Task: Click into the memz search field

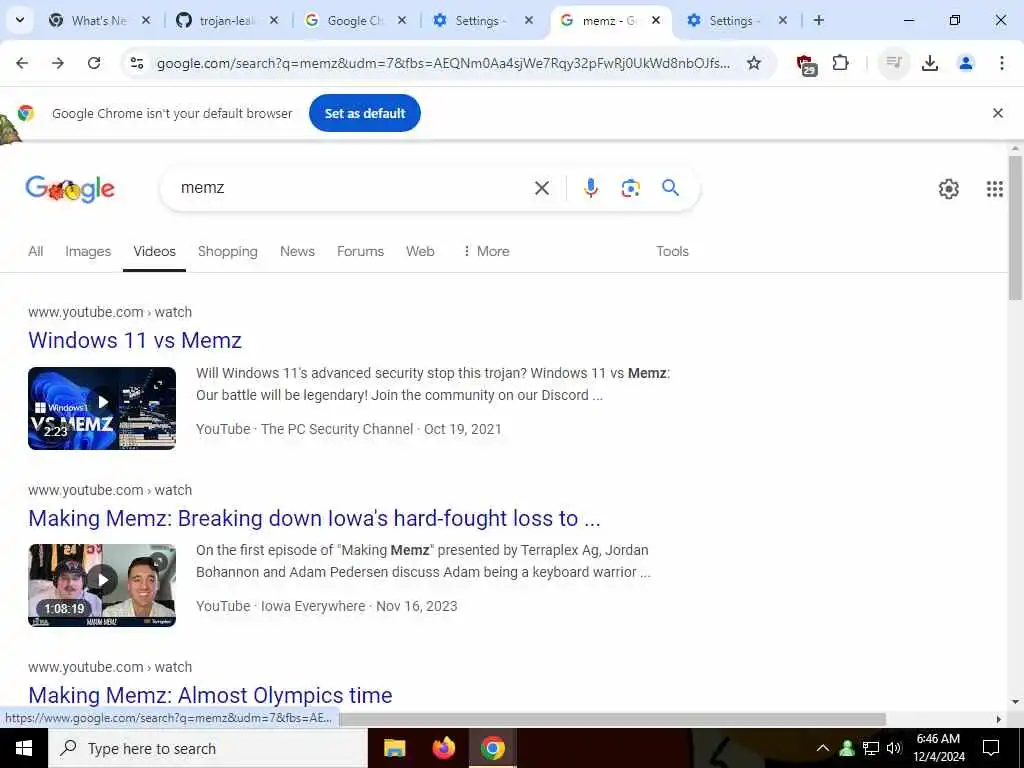Action: point(353,188)
